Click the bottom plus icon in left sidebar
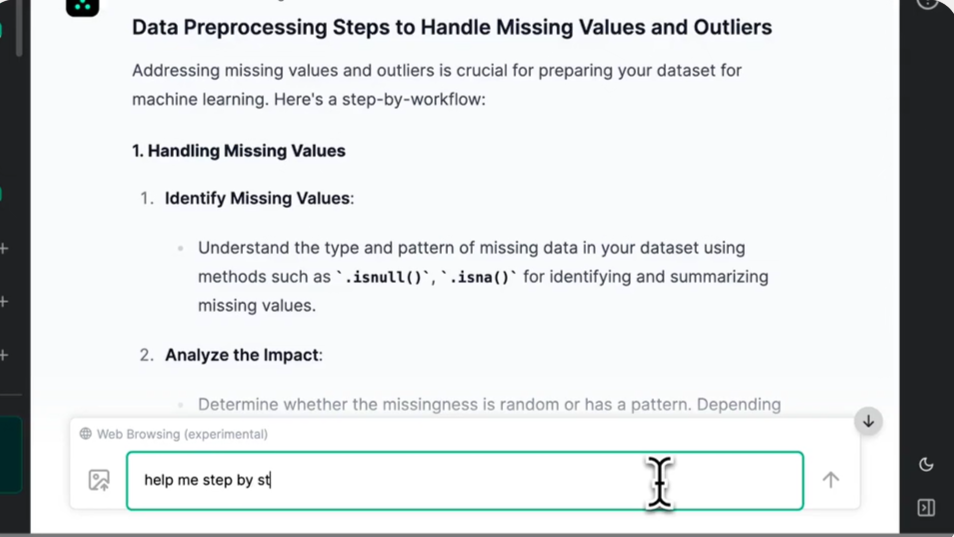This screenshot has width=954, height=537. [4, 355]
